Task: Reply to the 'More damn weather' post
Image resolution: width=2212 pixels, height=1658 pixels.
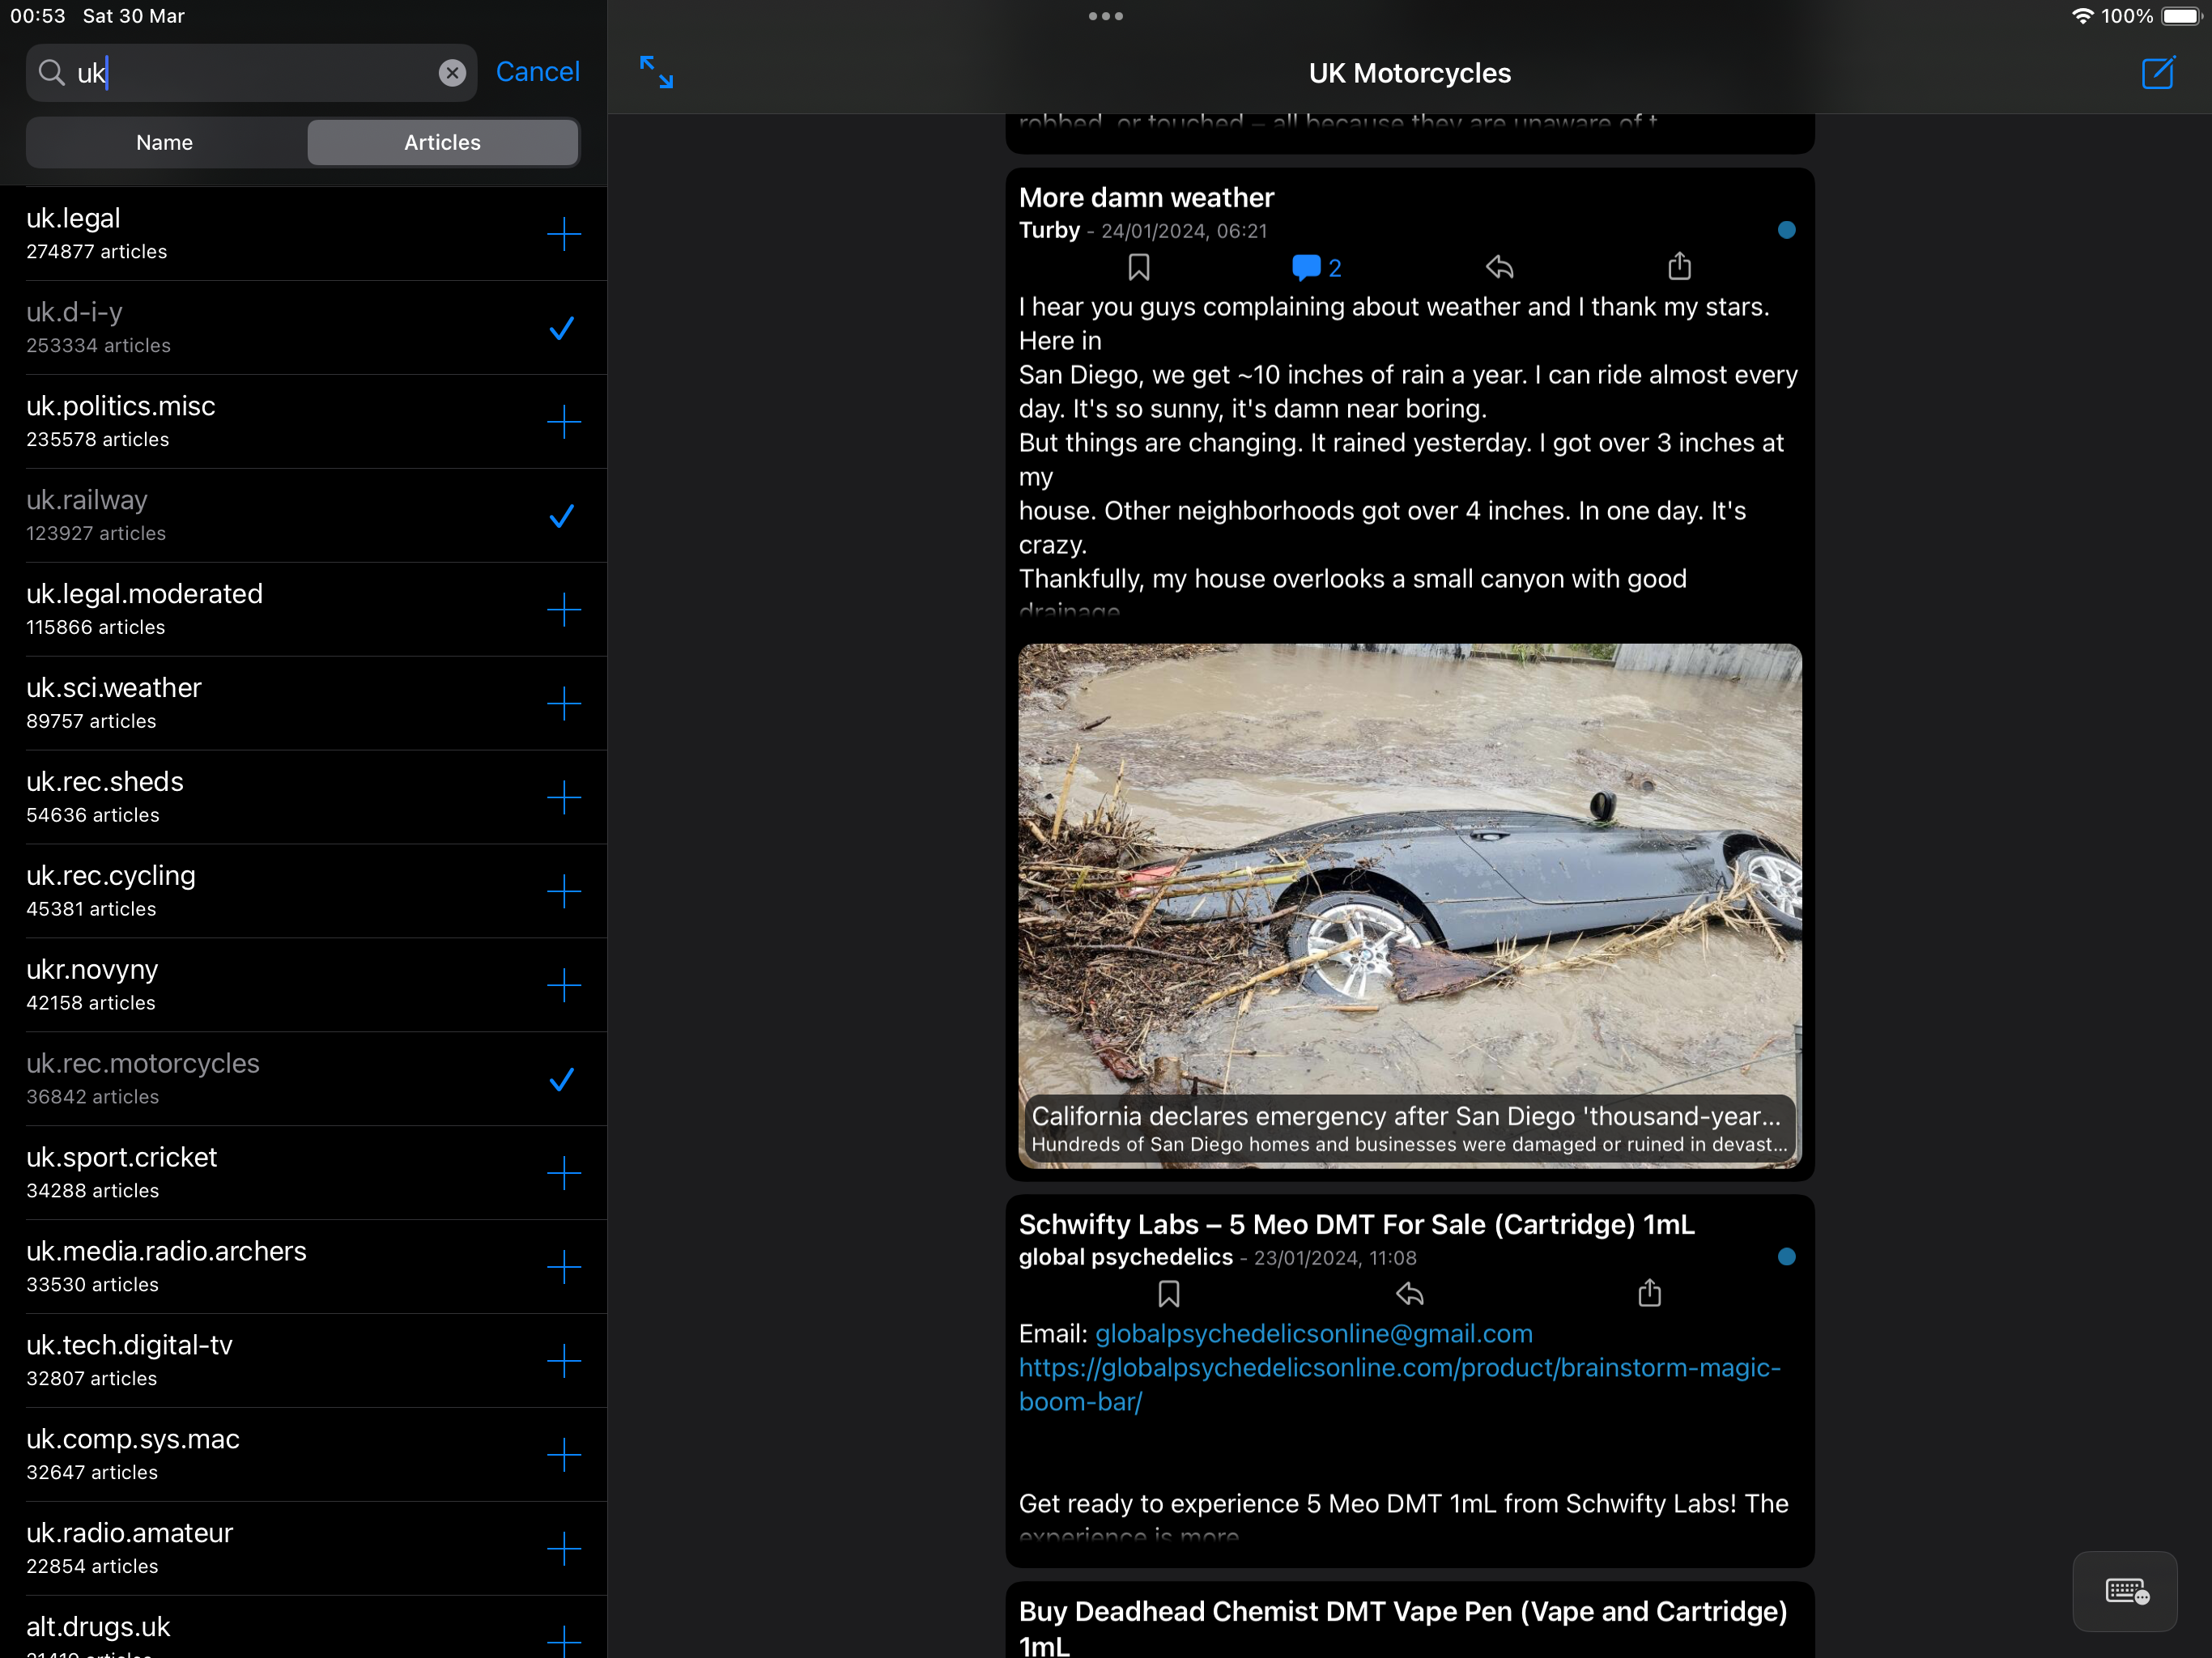Action: 1499,267
